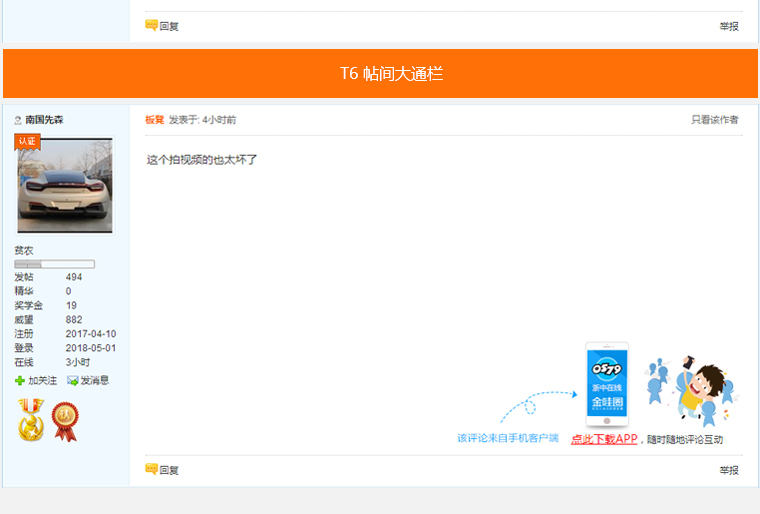Viewport: 760px width, 514px height.
Task: Click the user icon beside 南国先森
Action: [18, 120]
